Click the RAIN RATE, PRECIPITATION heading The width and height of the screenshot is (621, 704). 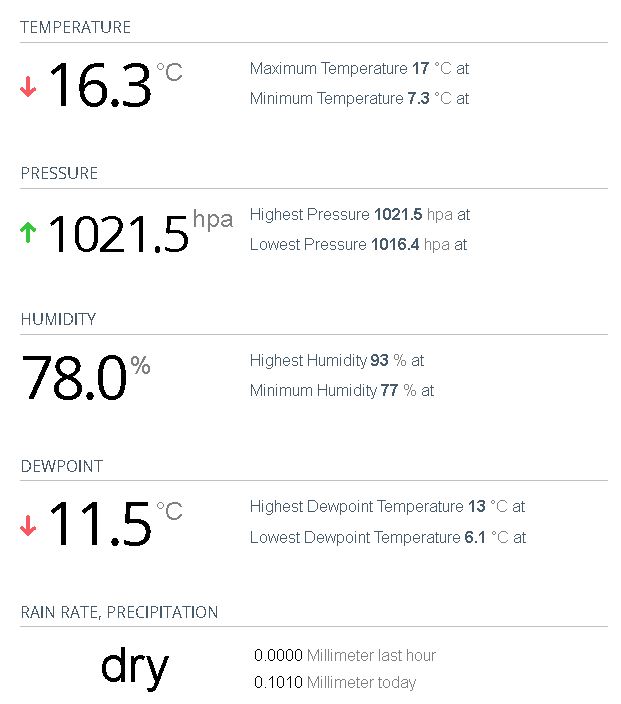(119, 612)
